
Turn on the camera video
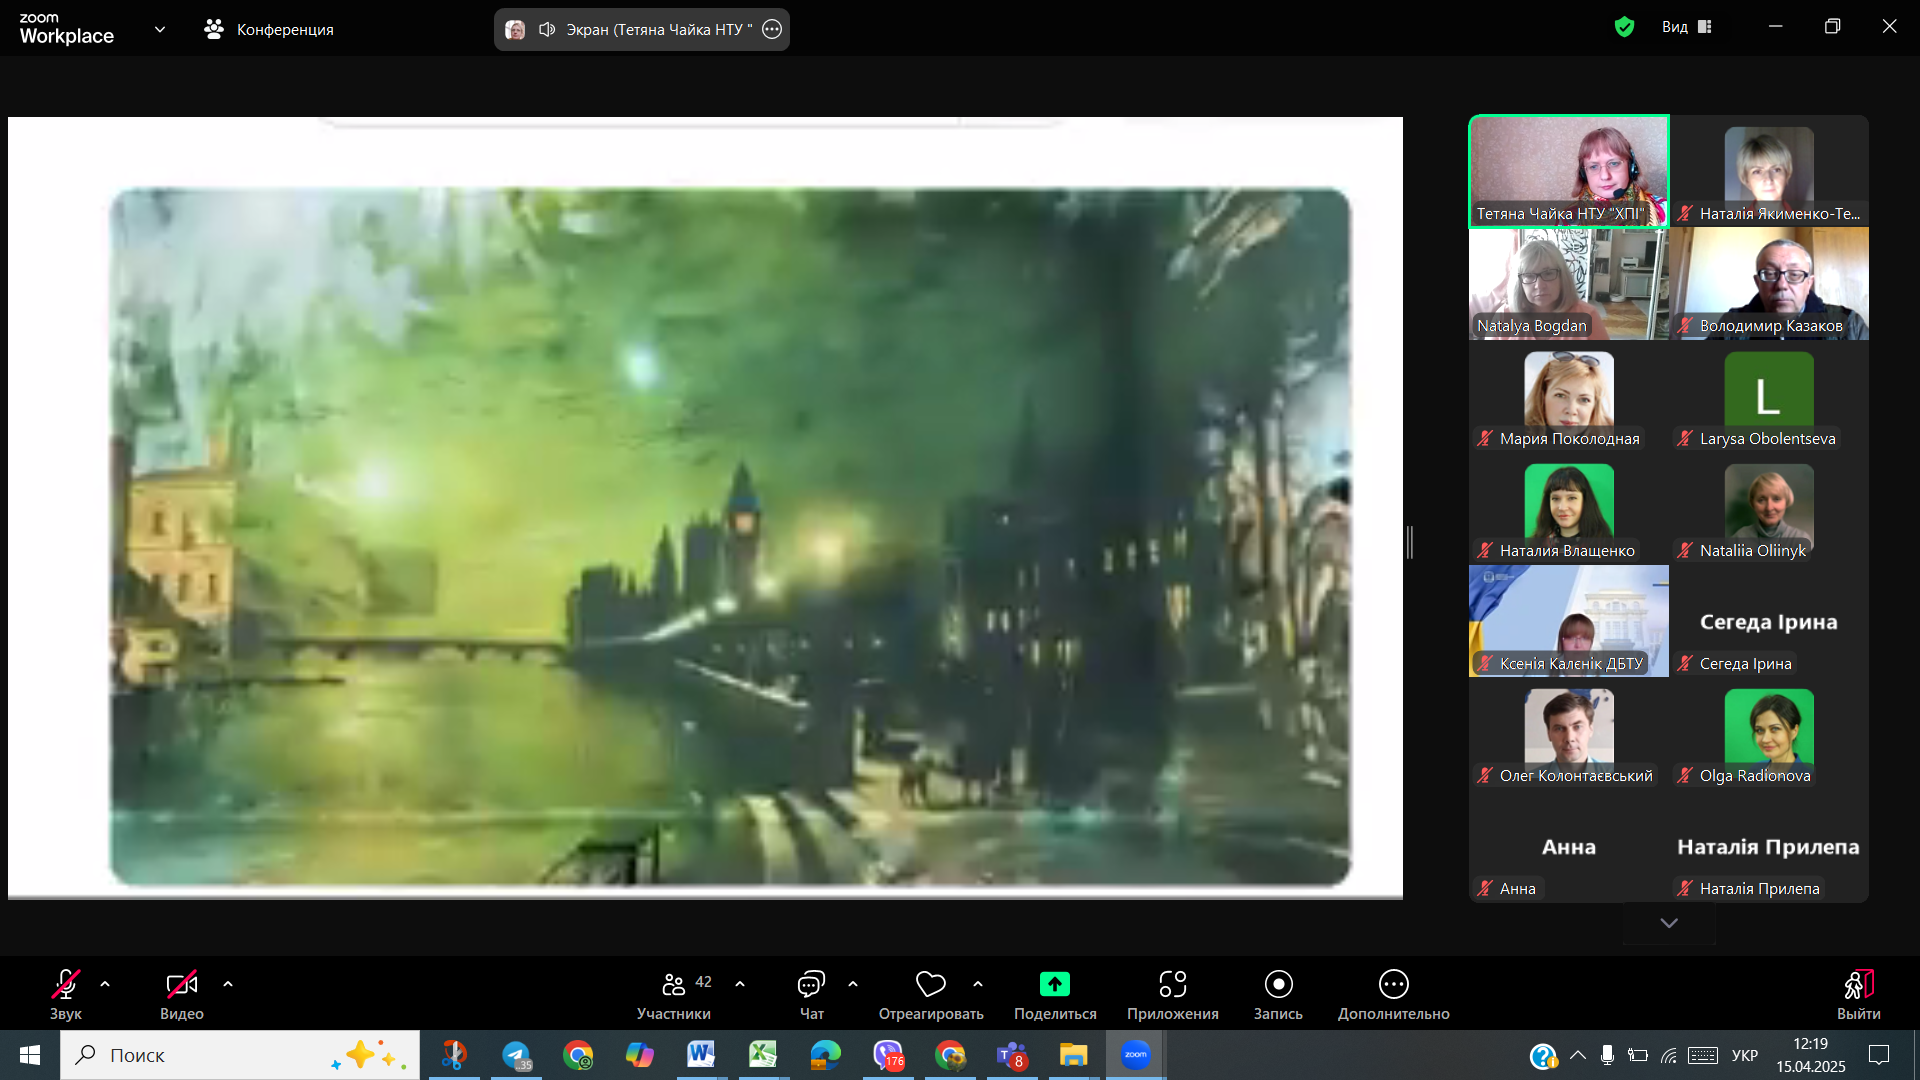point(181,985)
